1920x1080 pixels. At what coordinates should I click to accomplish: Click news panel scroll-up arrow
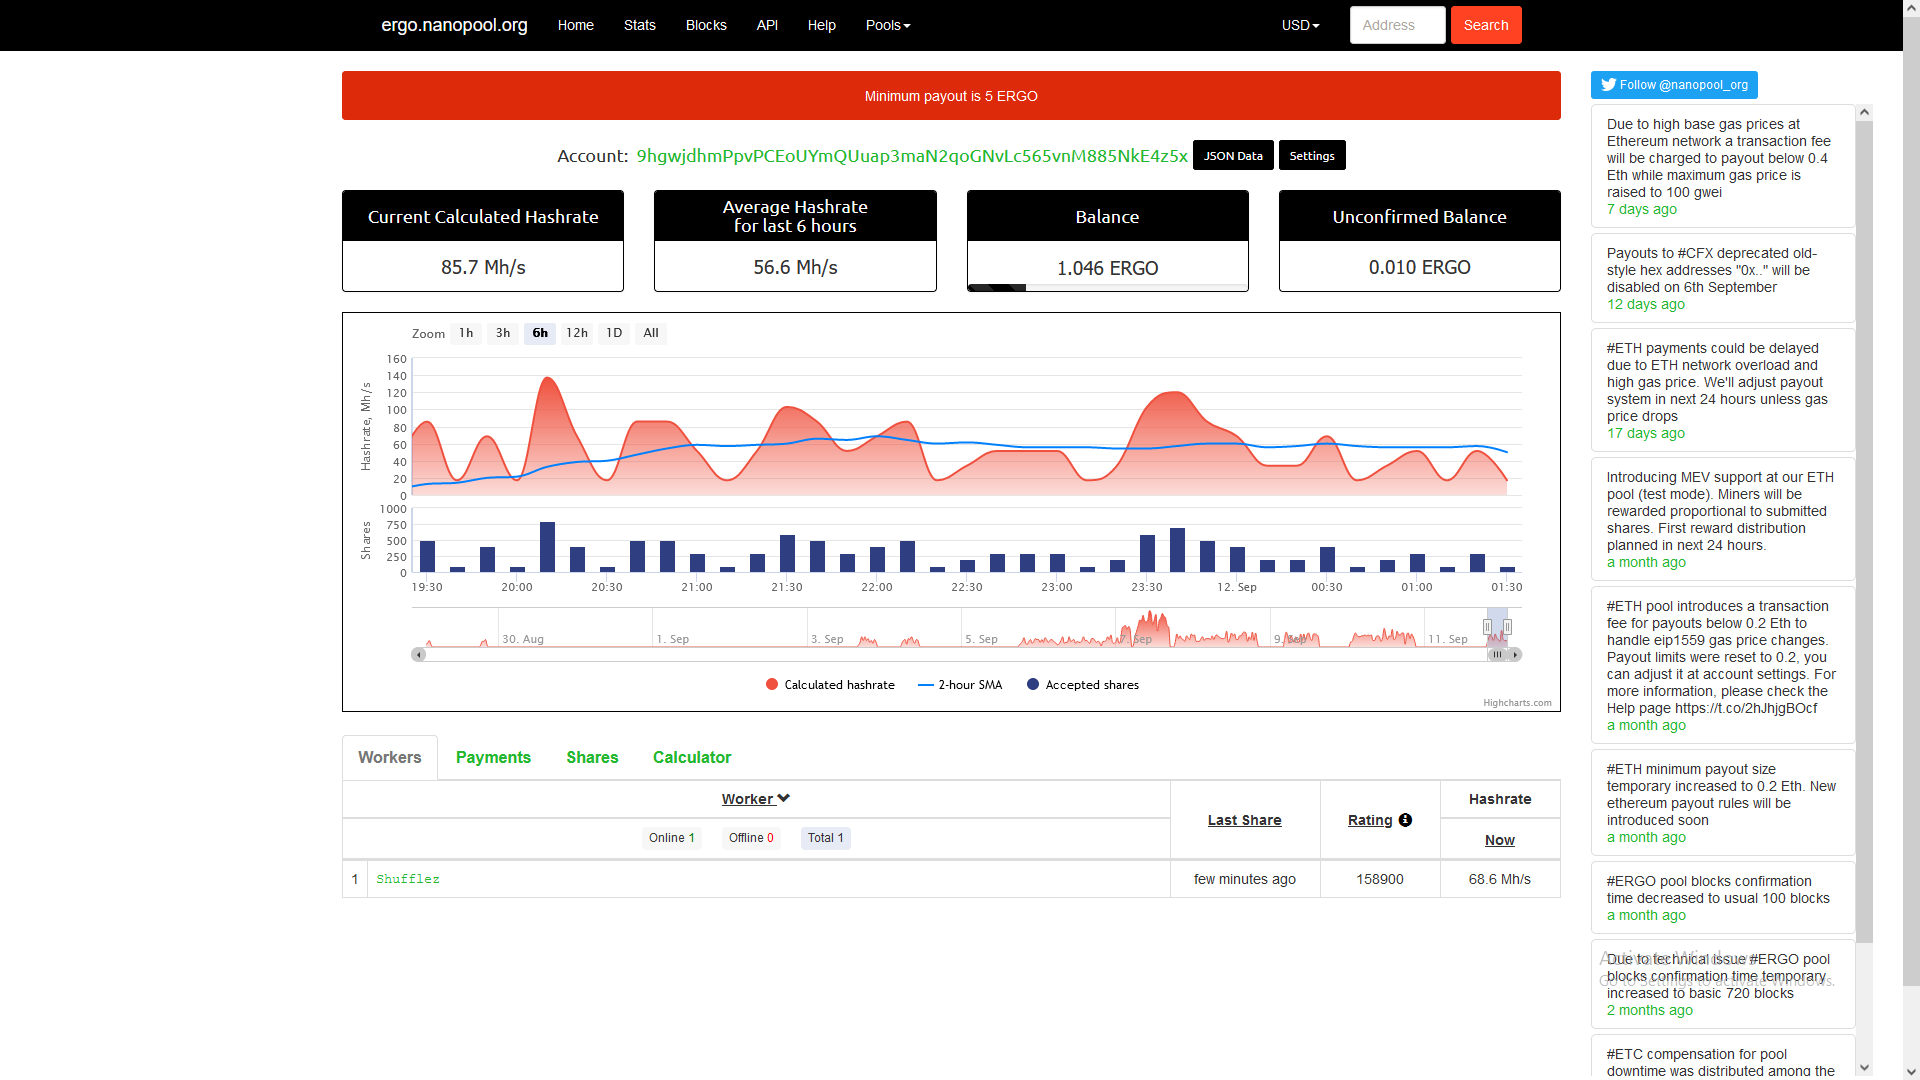point(1864,113)
